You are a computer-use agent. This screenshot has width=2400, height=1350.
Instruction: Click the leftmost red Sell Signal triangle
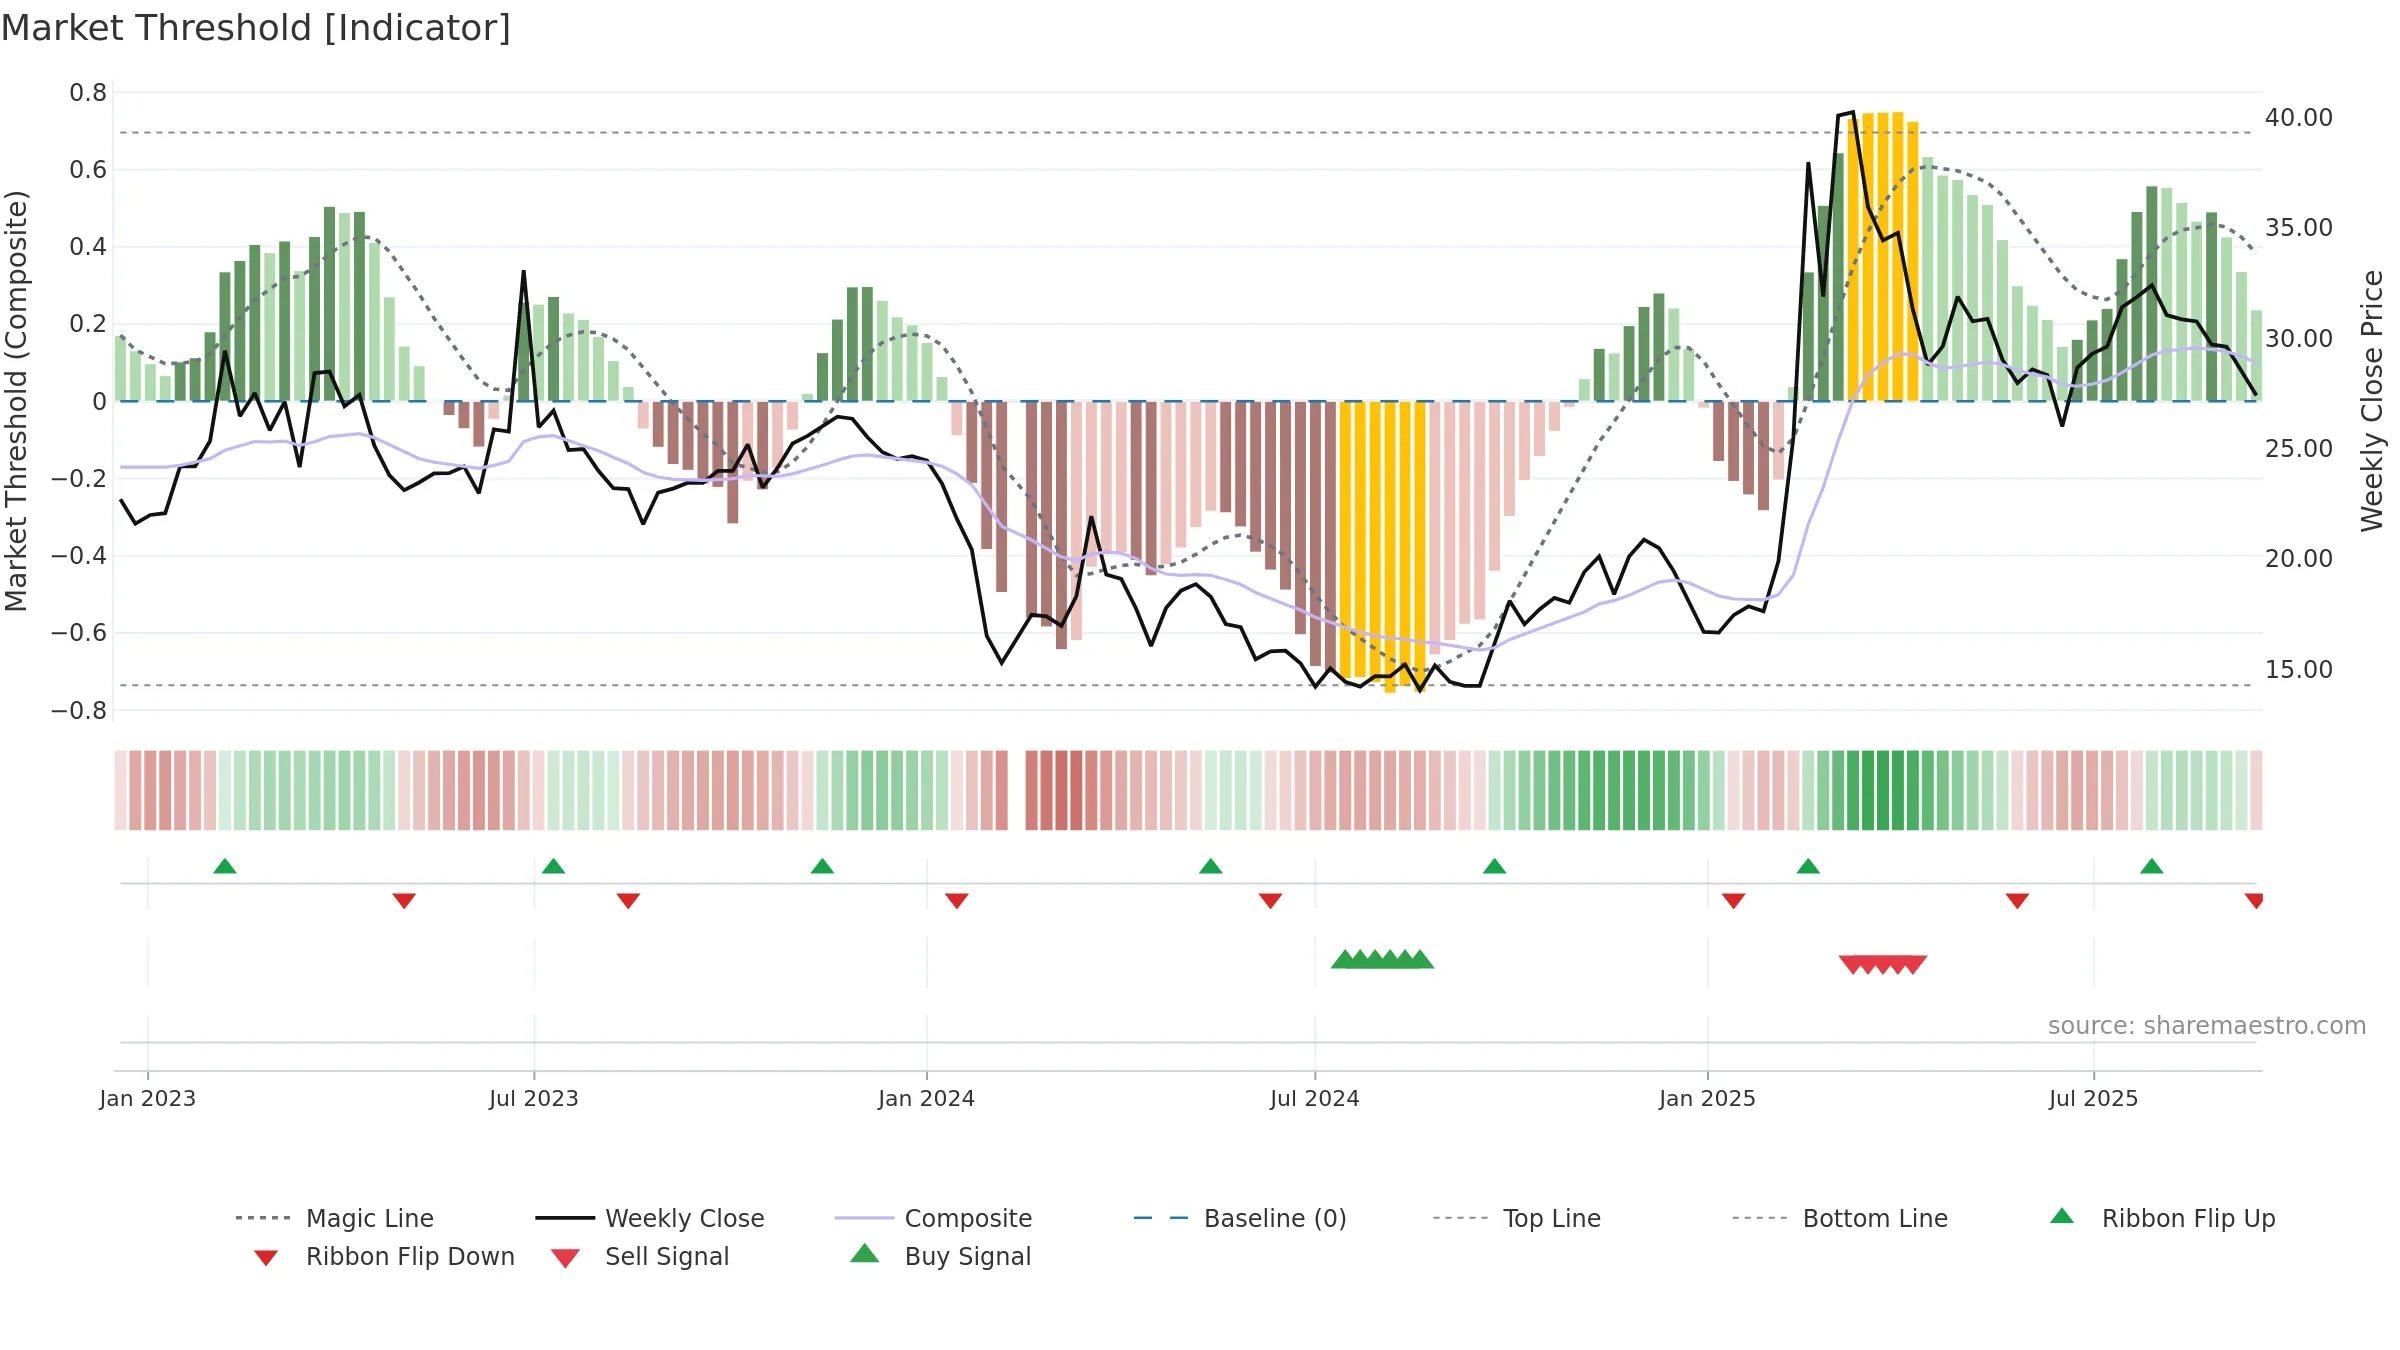click(x=1852, y=965)
